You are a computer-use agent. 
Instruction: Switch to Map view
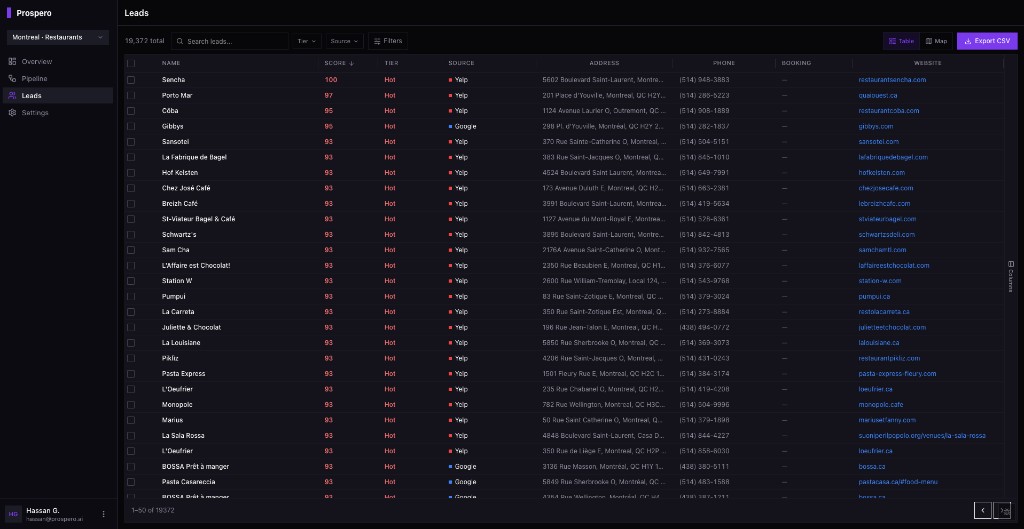click(936, 41)
